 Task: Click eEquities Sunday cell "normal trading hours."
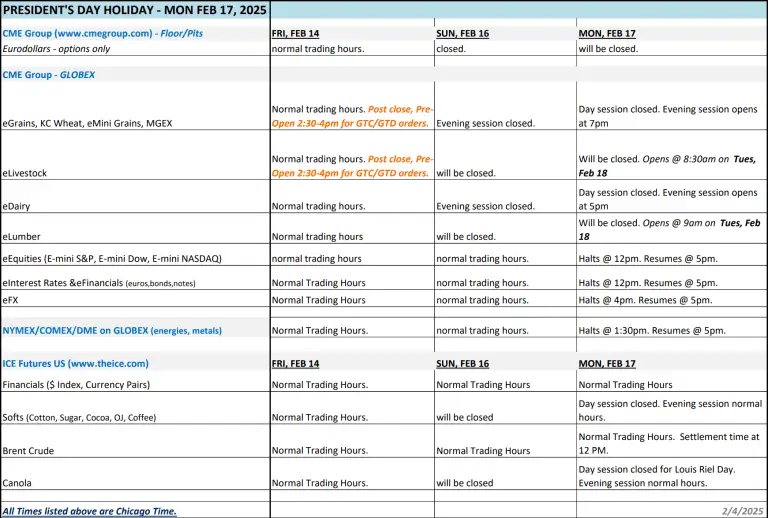click(x=482, y=259)
